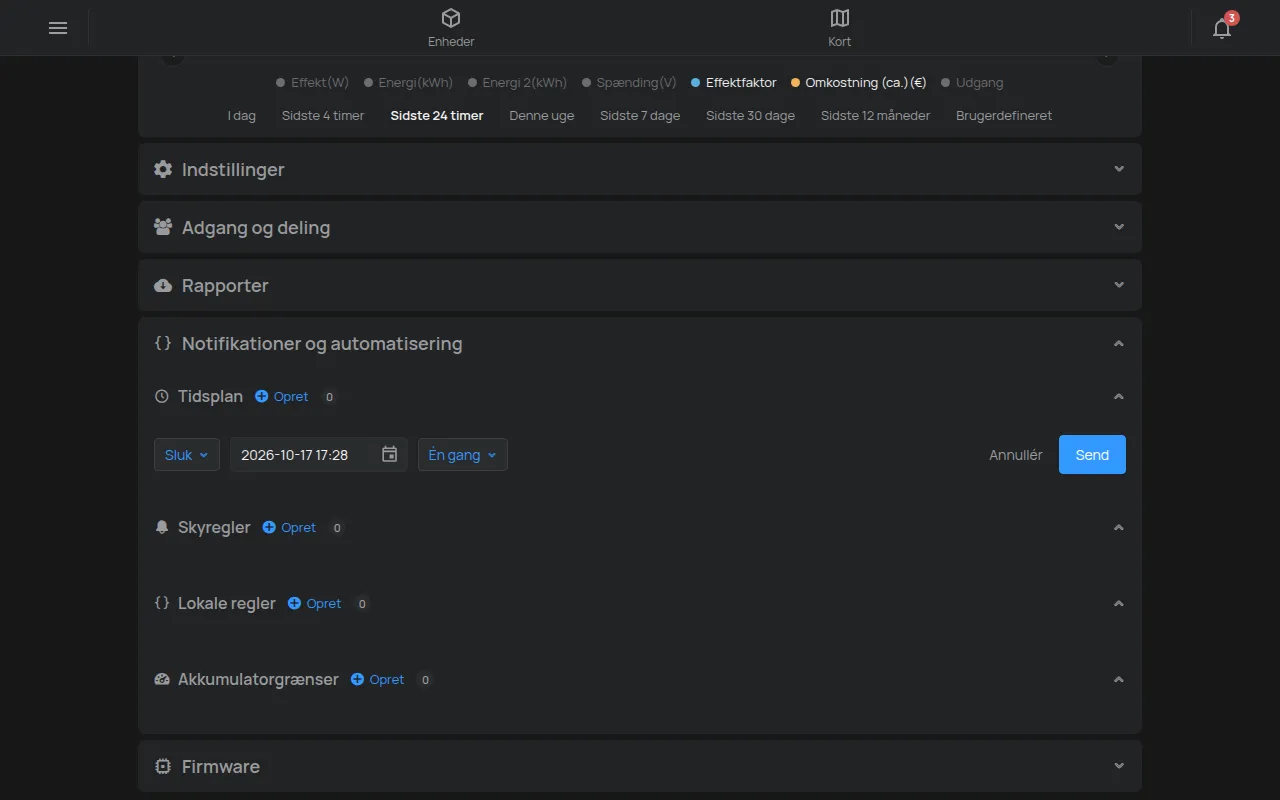Image resolution: width=1280 pixels, height=800 pixels.
Task: Open the Sluk action dropdown
Action: point(187,455)
